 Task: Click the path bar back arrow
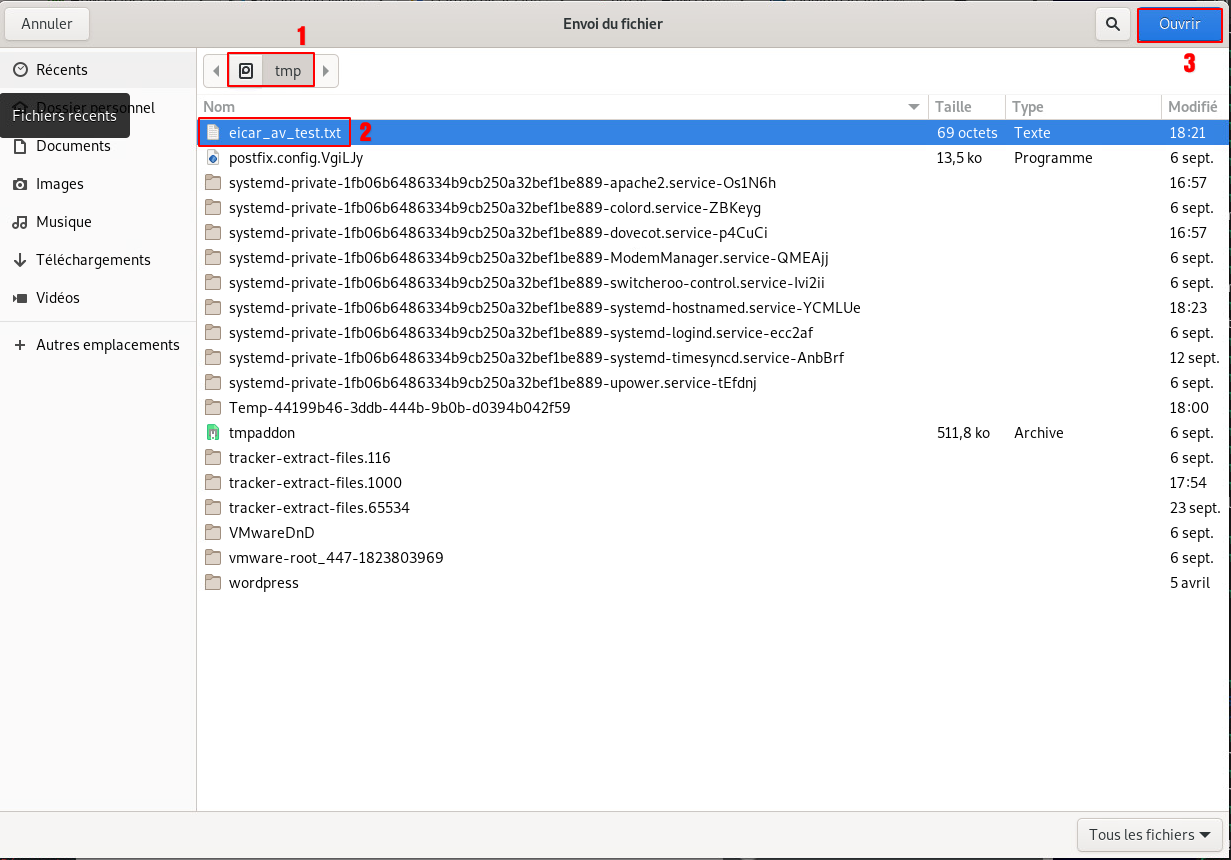(x=216, y=71)
